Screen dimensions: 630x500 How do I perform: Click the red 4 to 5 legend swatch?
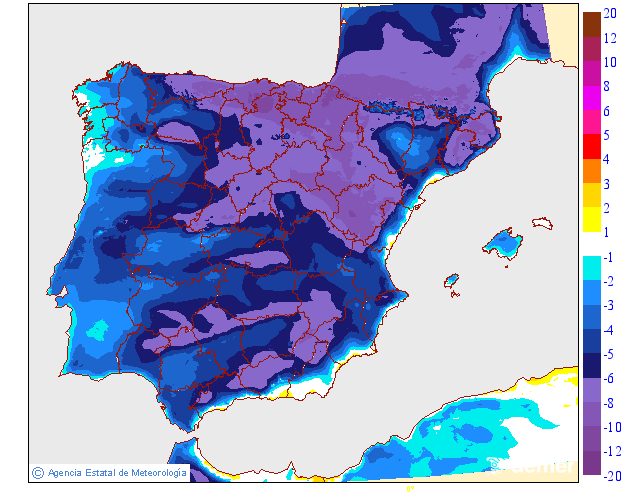tap(592, 146)
